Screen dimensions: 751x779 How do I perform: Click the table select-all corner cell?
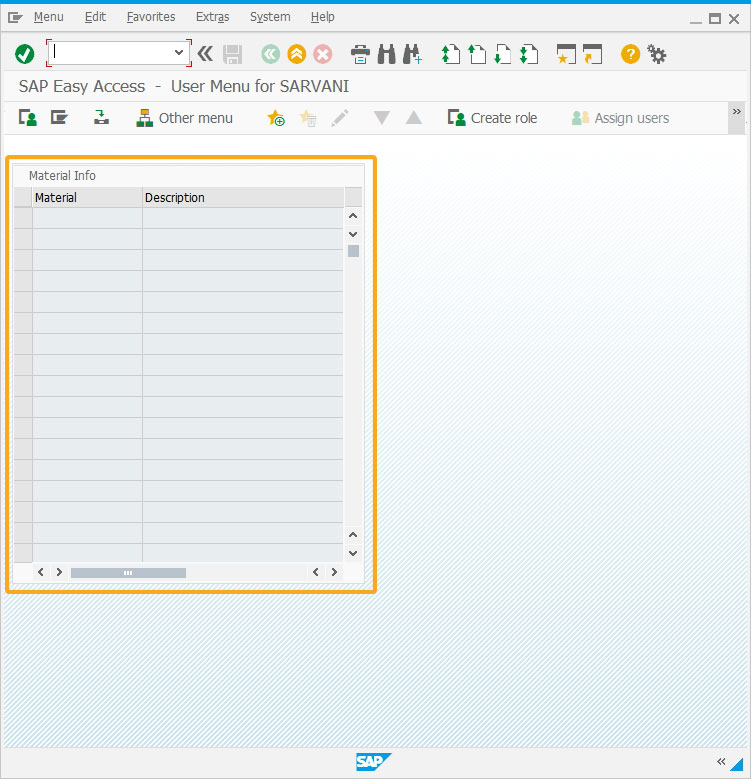[x=23, y=197]
